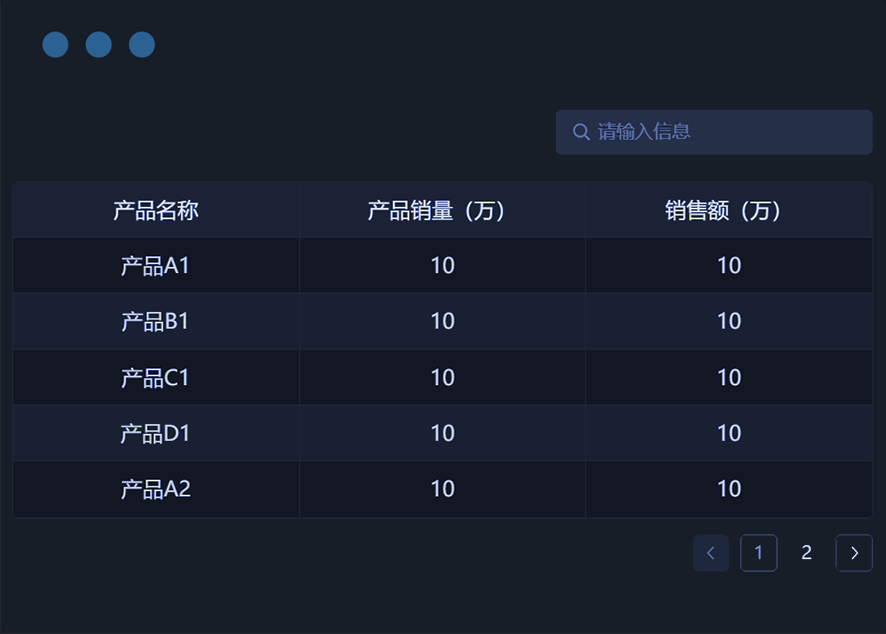Click the 销售额（万） column header
The width and height of the screenshot is (886, 634).
[728, 210]
